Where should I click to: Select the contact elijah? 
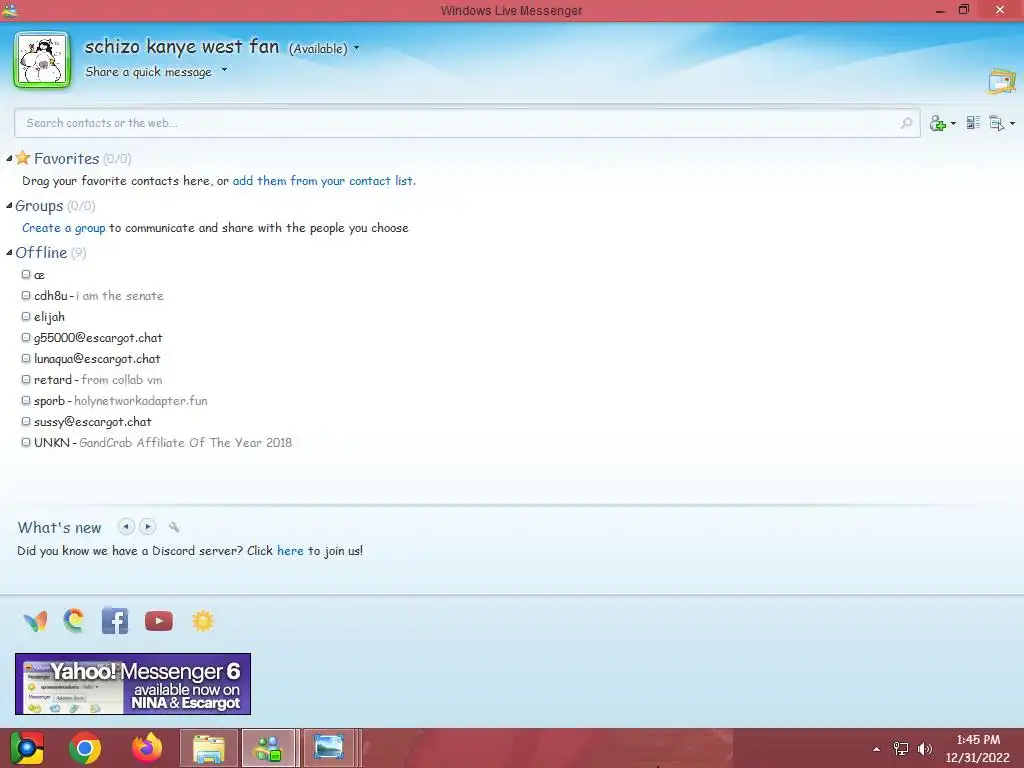click(x=49, y=317)
